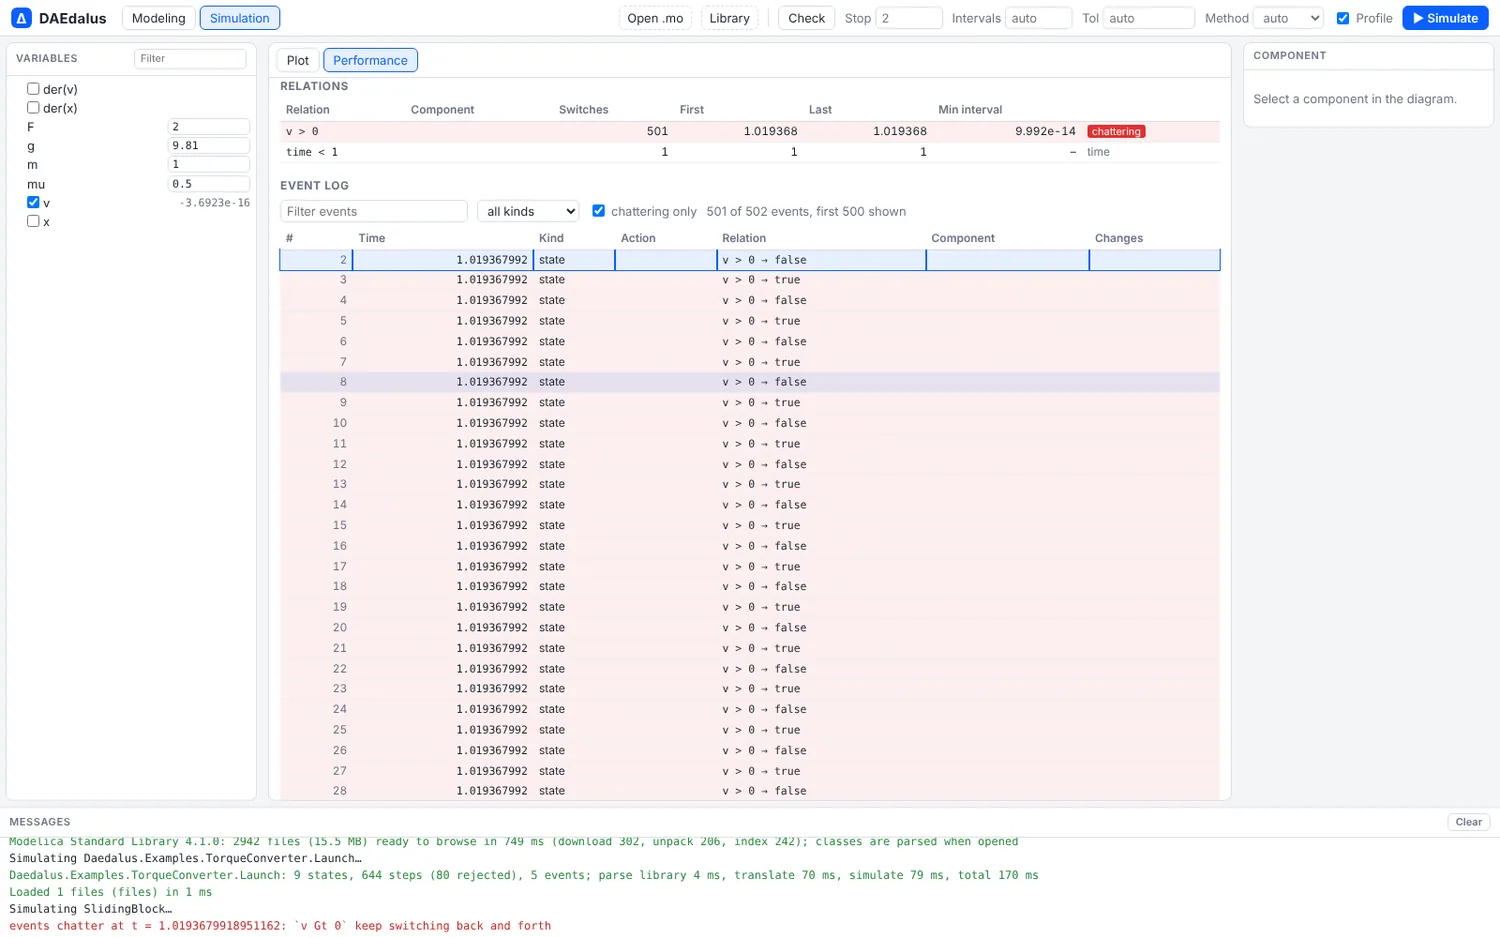This screenshot has width=1500, height=938.
Task: Click the Check button
Action: point(806,18)
